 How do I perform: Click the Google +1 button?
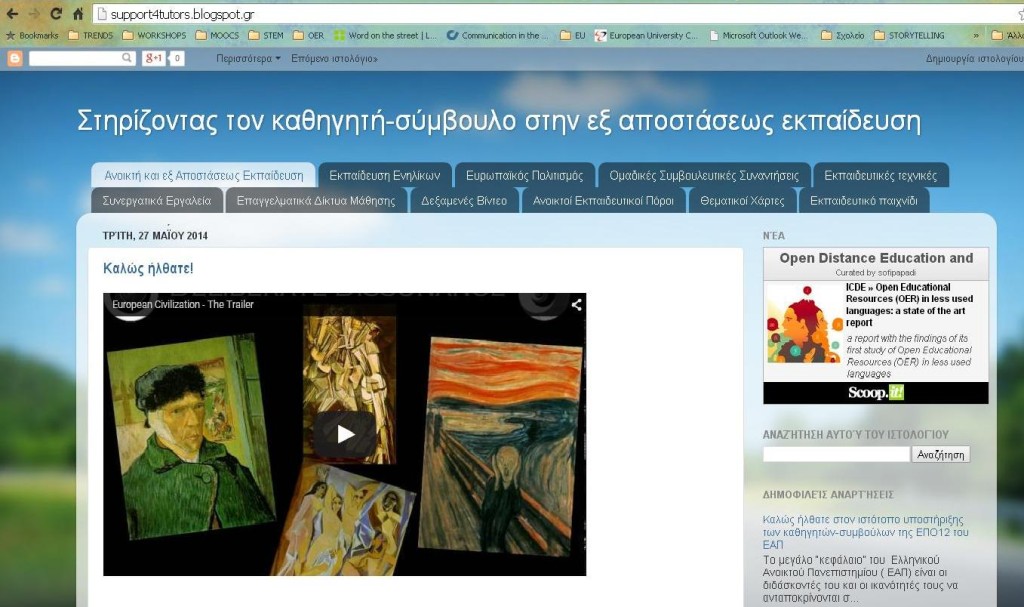153,59
